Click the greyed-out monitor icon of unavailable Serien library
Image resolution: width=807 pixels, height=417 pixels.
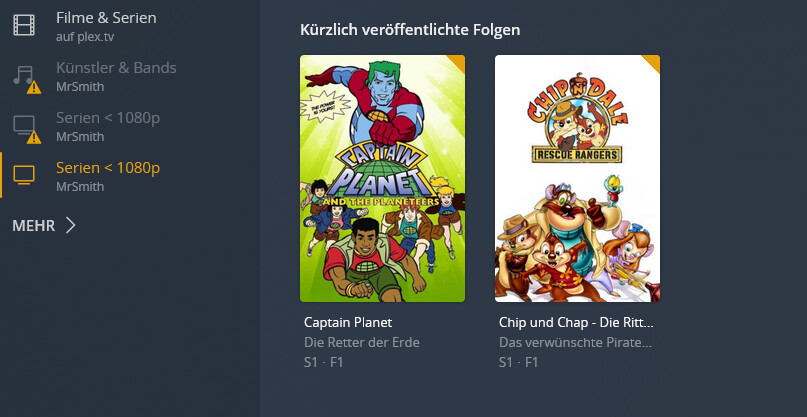tap(24, 124)
